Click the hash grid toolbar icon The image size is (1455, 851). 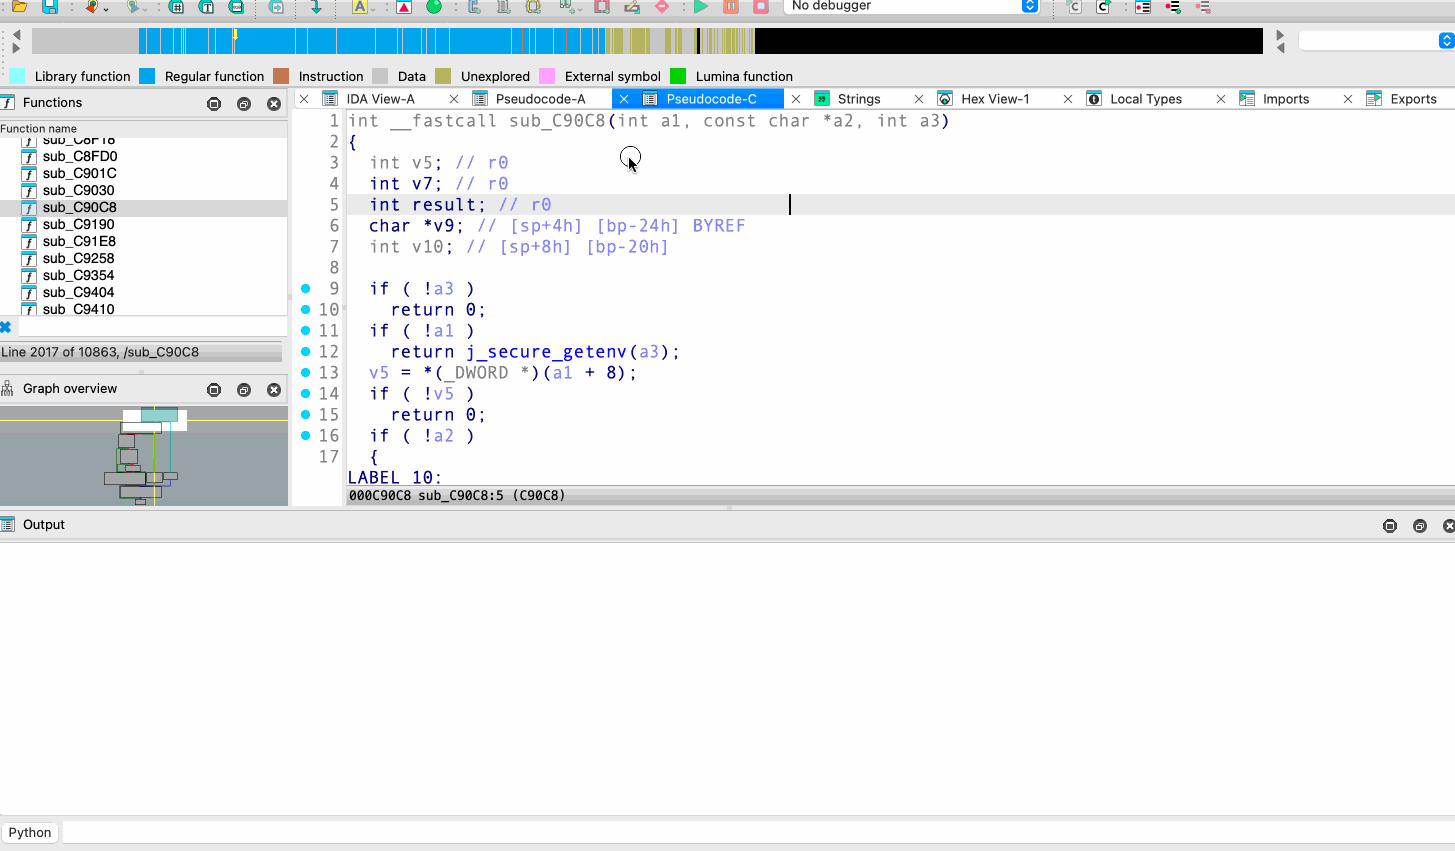click(x=176, y=6)
